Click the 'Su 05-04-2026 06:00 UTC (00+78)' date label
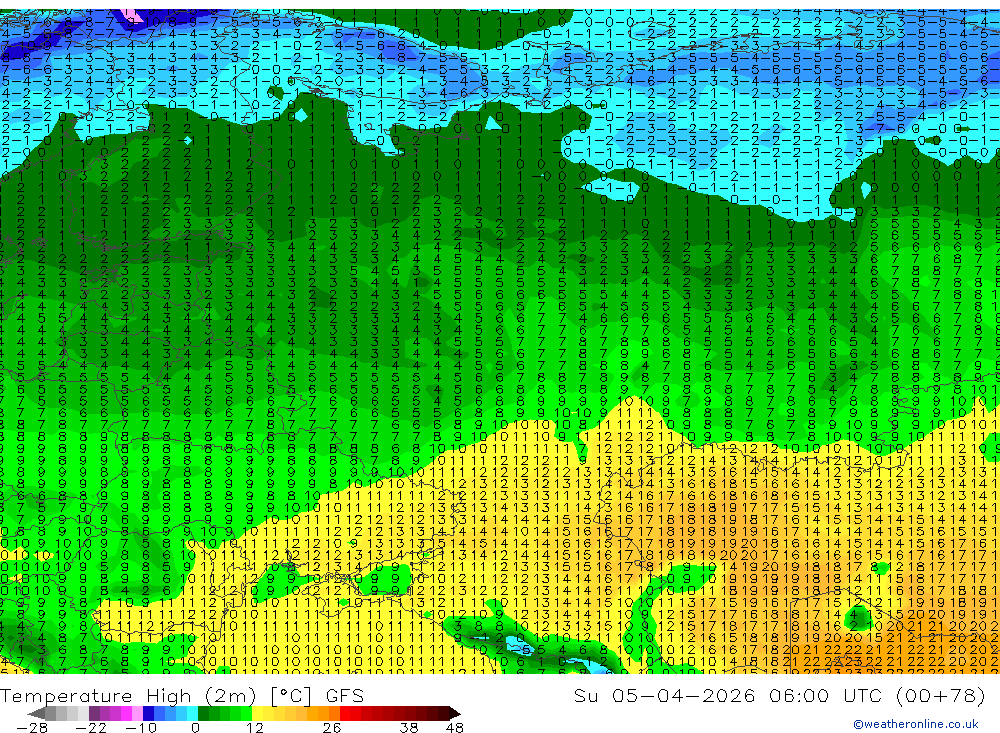Image resolution: width=1000 pixels, height=733 pixels. [x=779, y=695]
